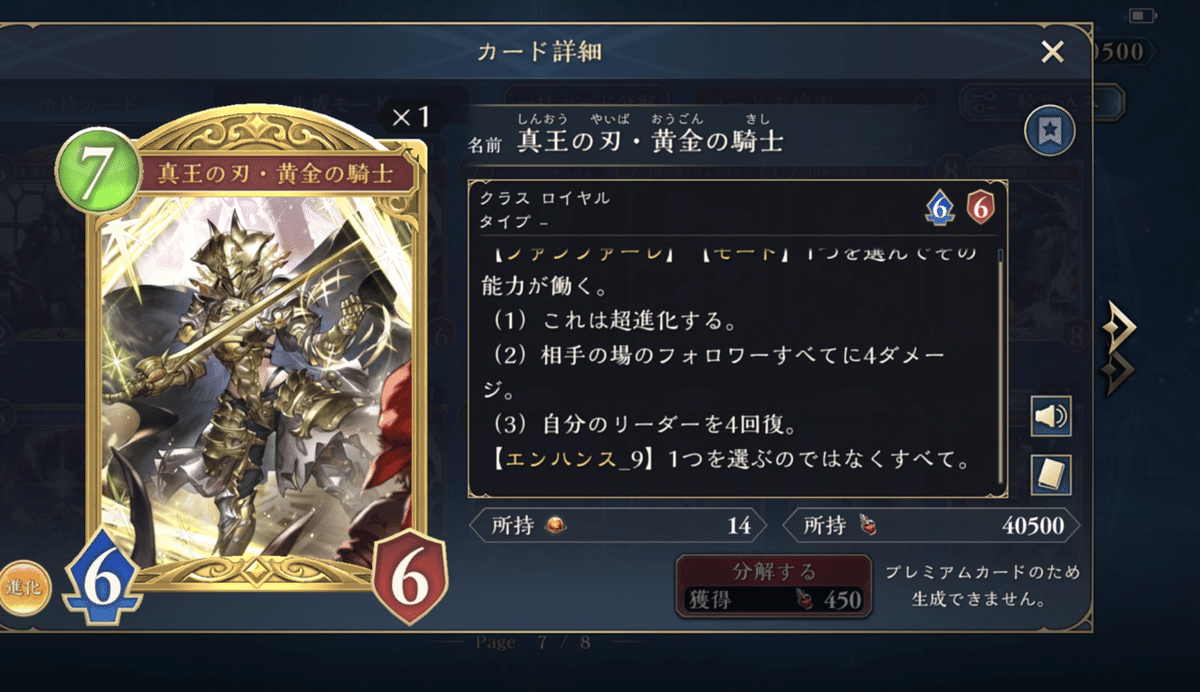This screenshot has height=692, width=1200.
Task: Click the 所持 vial count showing 40500
Action: coord(931,525)
